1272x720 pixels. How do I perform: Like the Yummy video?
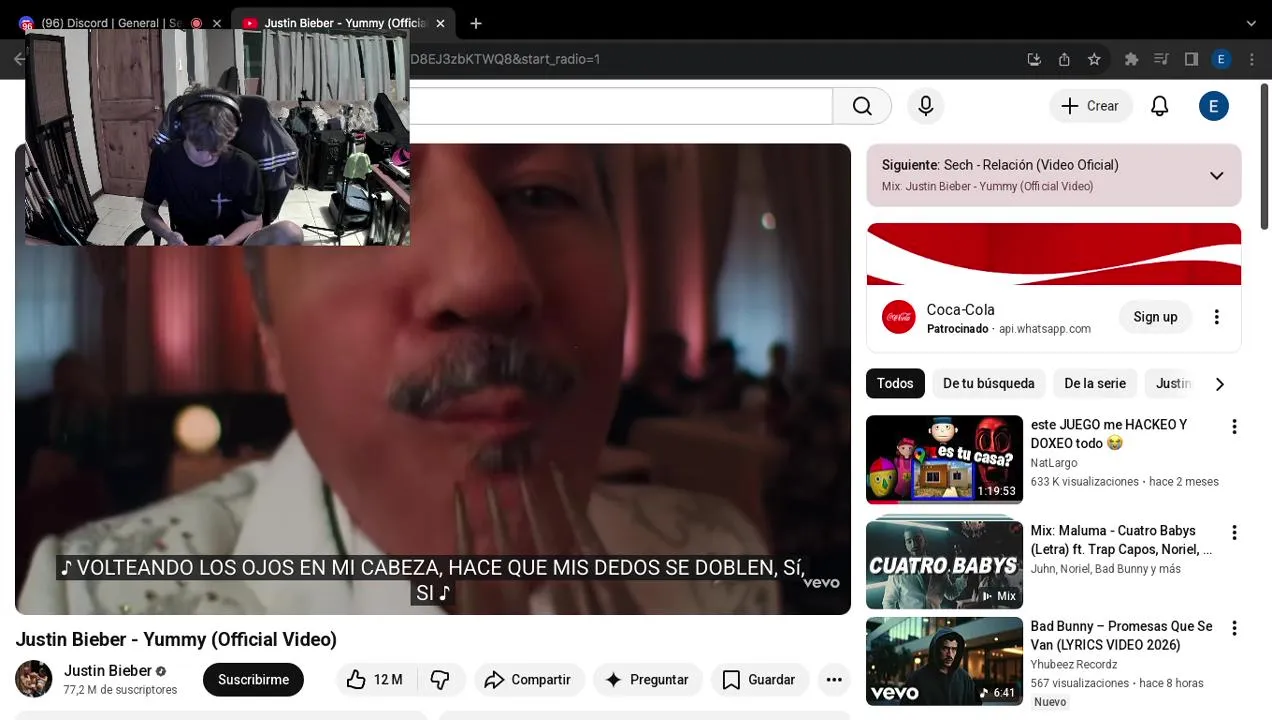375,680
